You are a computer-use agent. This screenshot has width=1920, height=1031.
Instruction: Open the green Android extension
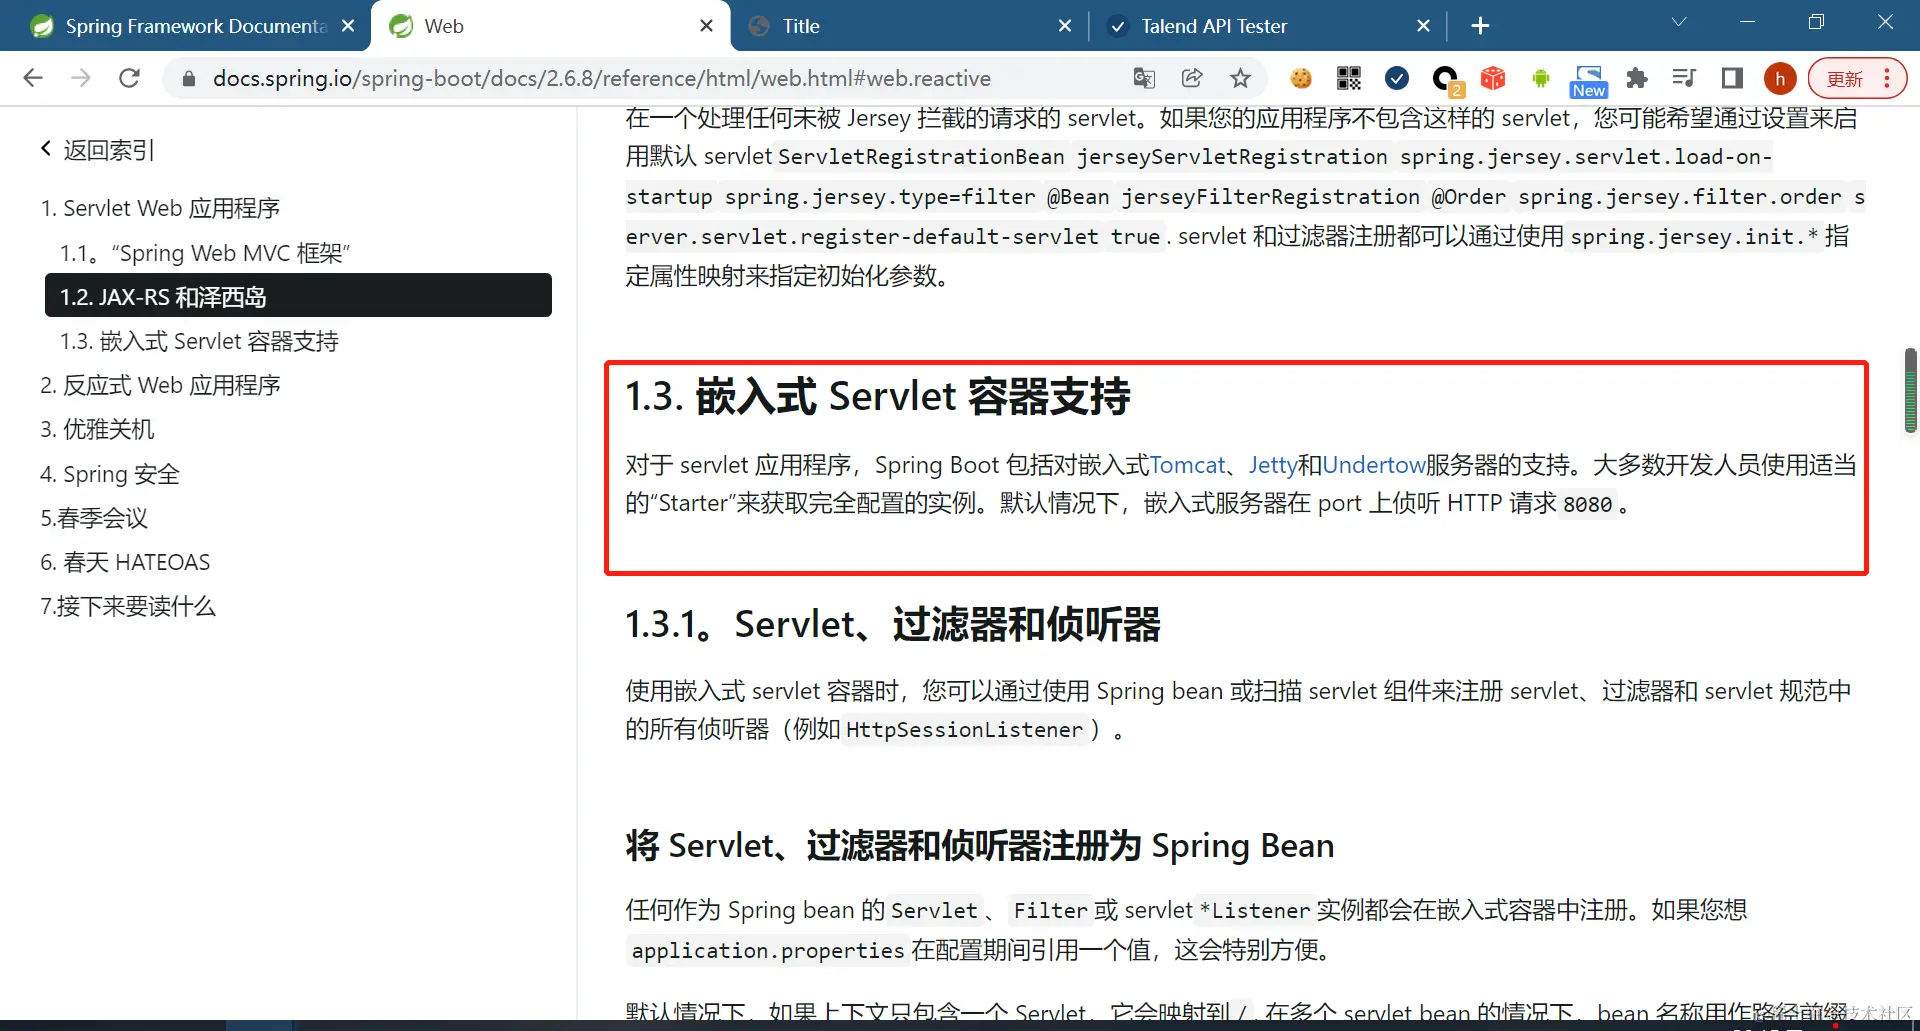pyautogui.click(x=1541, y=78)
